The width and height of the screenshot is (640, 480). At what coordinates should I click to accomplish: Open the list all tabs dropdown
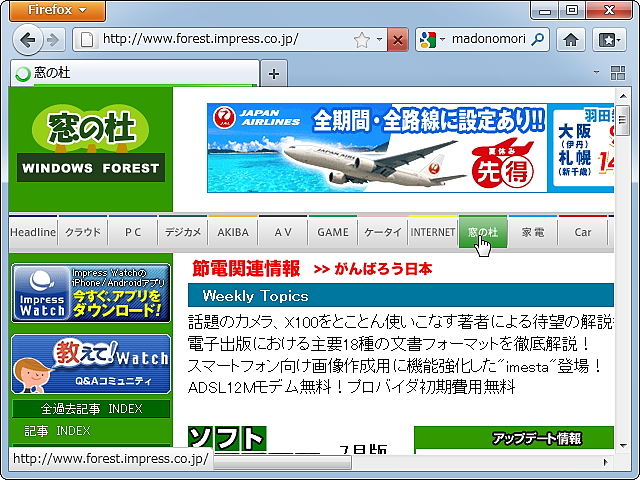click(596, 73)
